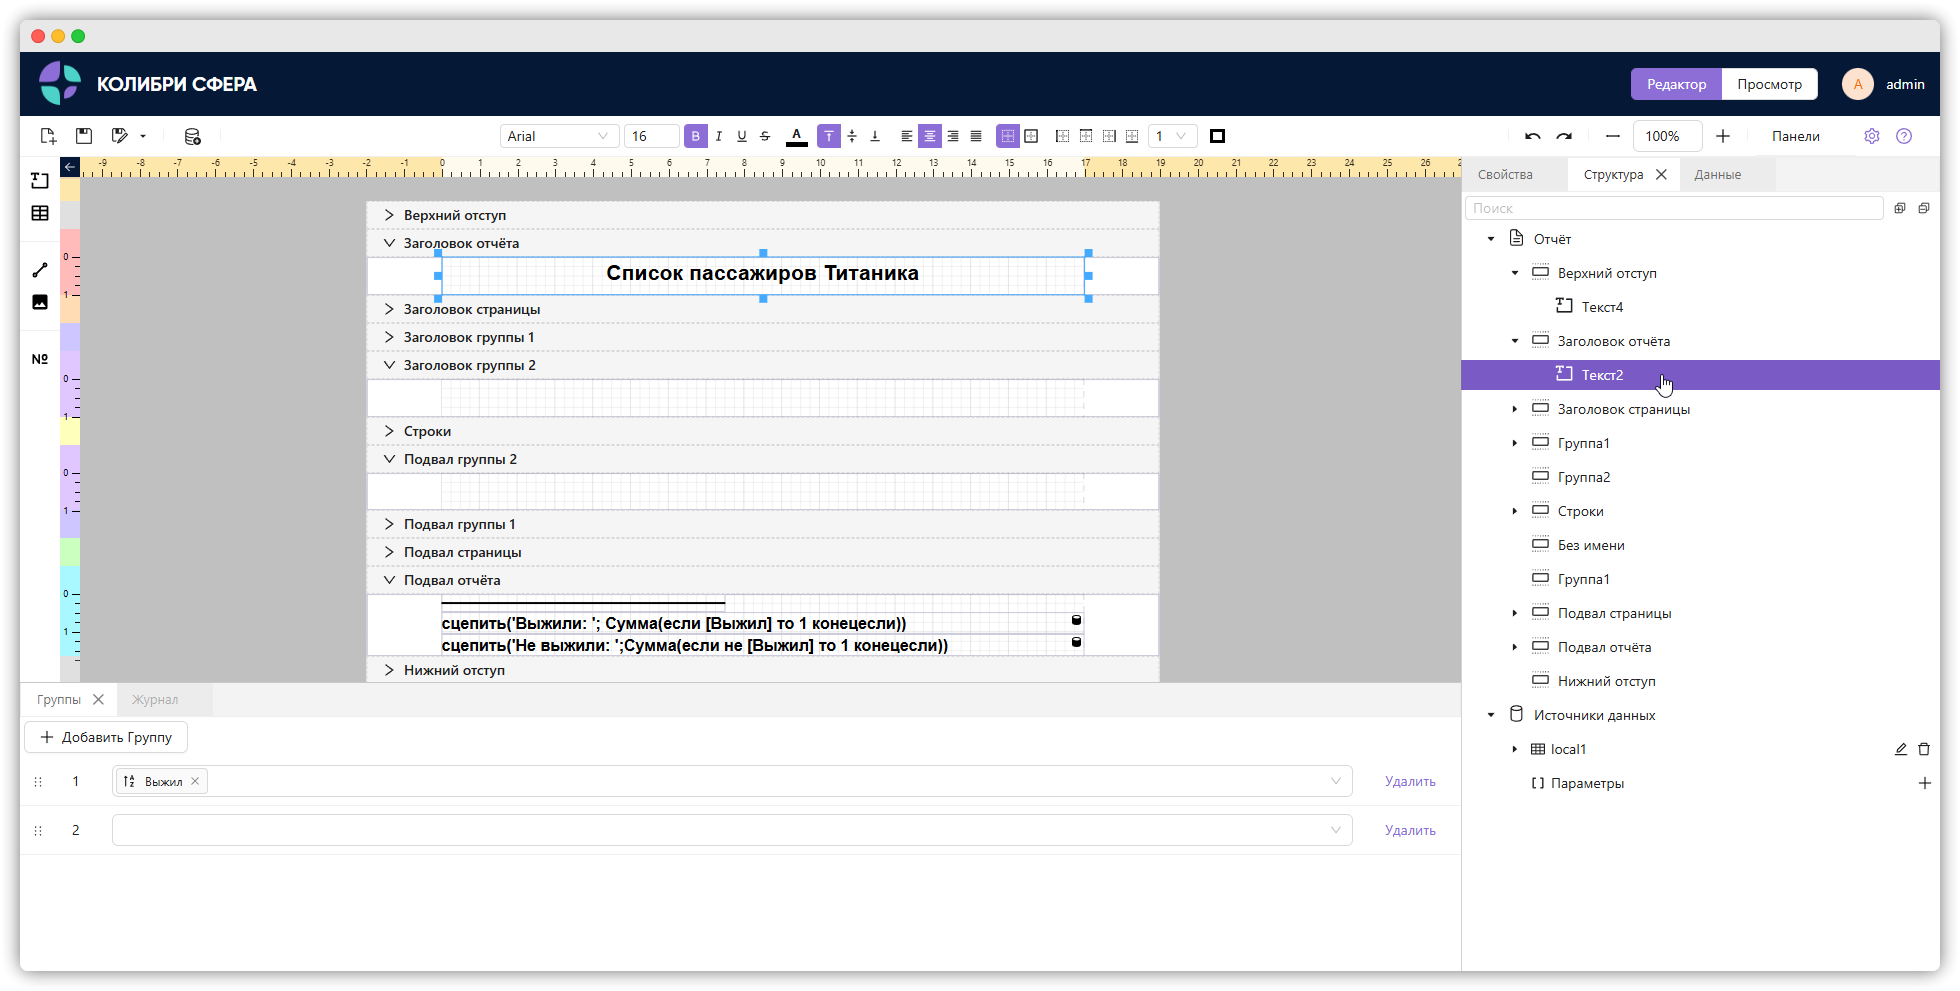The height and width of the screenshot is (991, 1960).
Task: Apply right border to element
Action: pos(1109,136)
